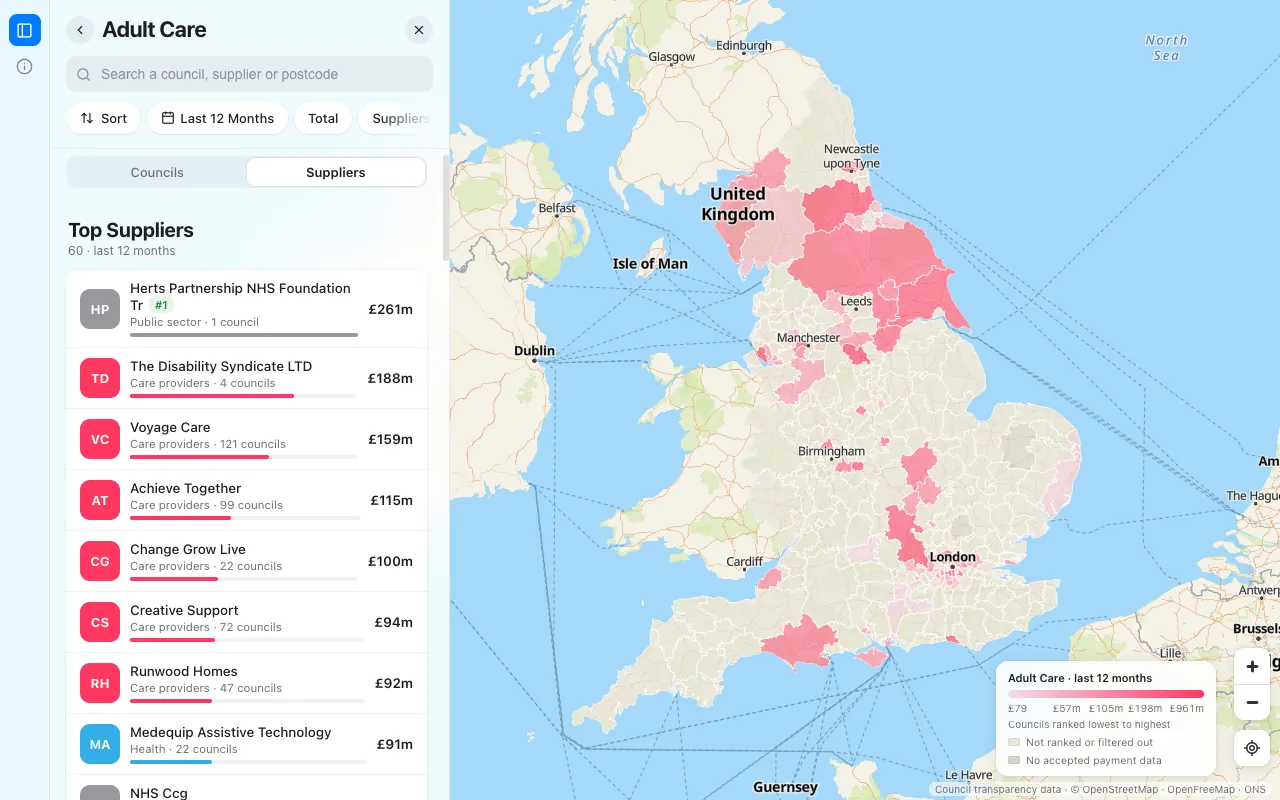Open Medequip Assistive Technology supplier row
The width and height of the screenshot is (1280, 800).
coord(247,744)
